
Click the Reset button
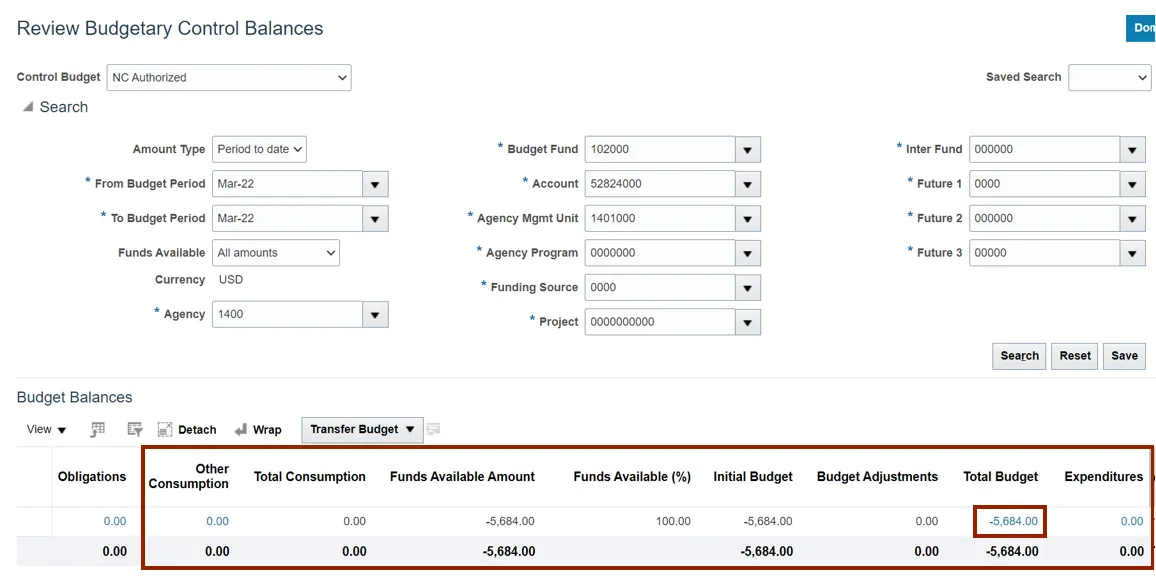[x=1075, y=356]
